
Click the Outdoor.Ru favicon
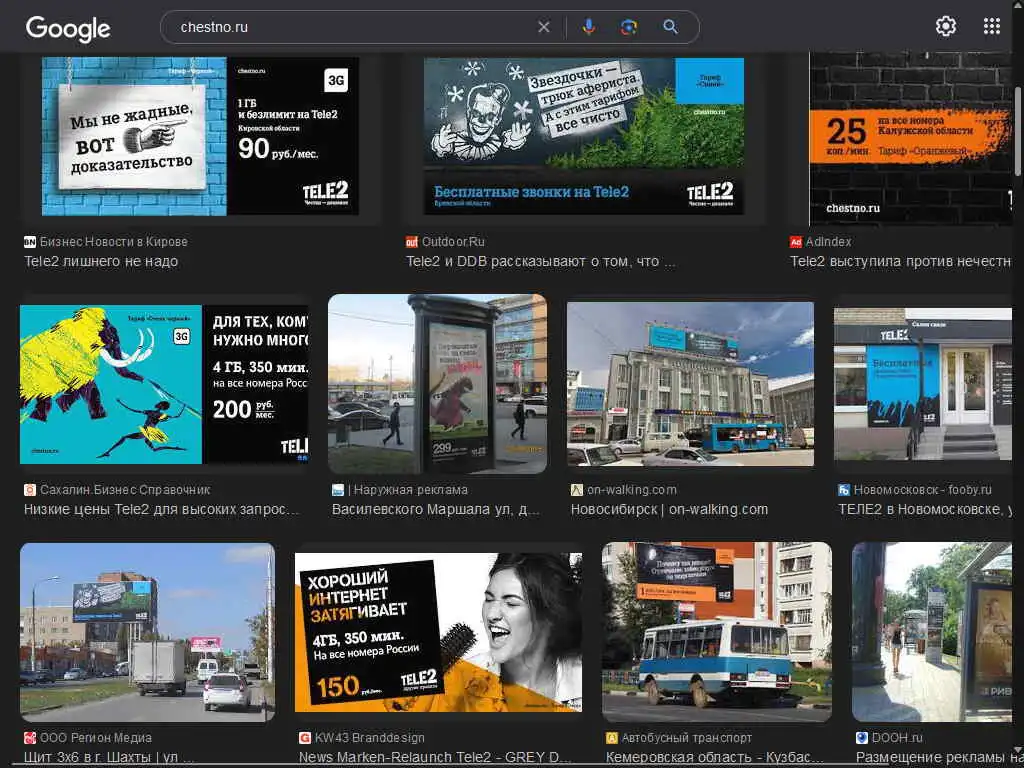coord(411,242)
